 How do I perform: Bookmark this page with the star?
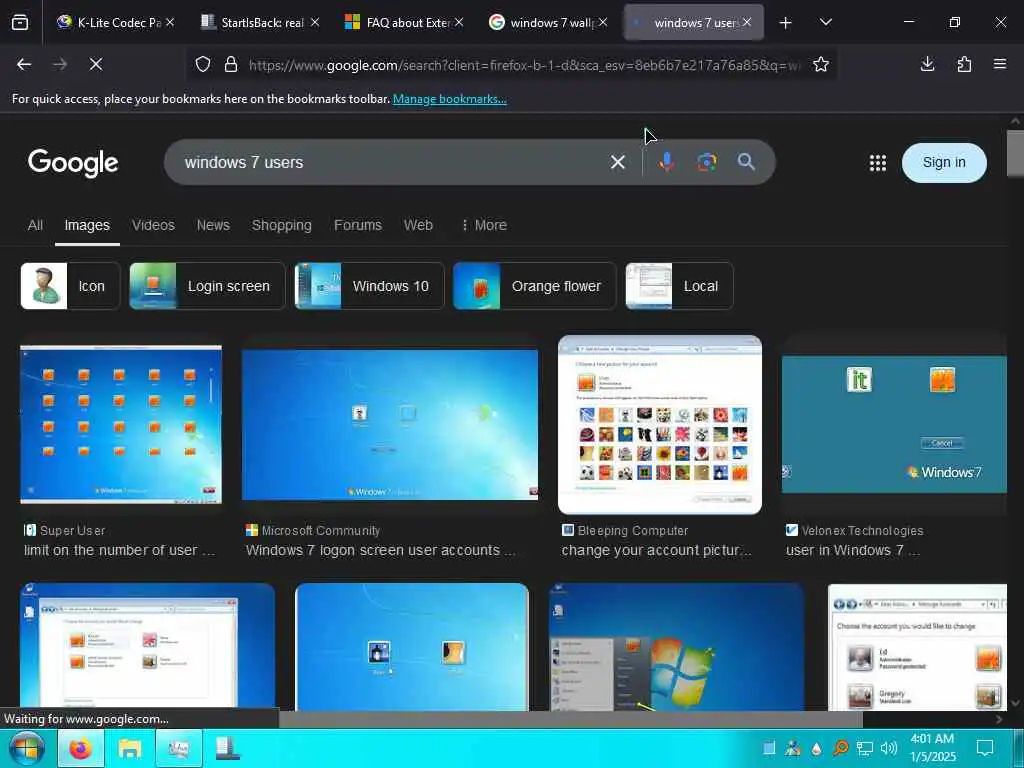pyautogui.click(x=821, y=64)
